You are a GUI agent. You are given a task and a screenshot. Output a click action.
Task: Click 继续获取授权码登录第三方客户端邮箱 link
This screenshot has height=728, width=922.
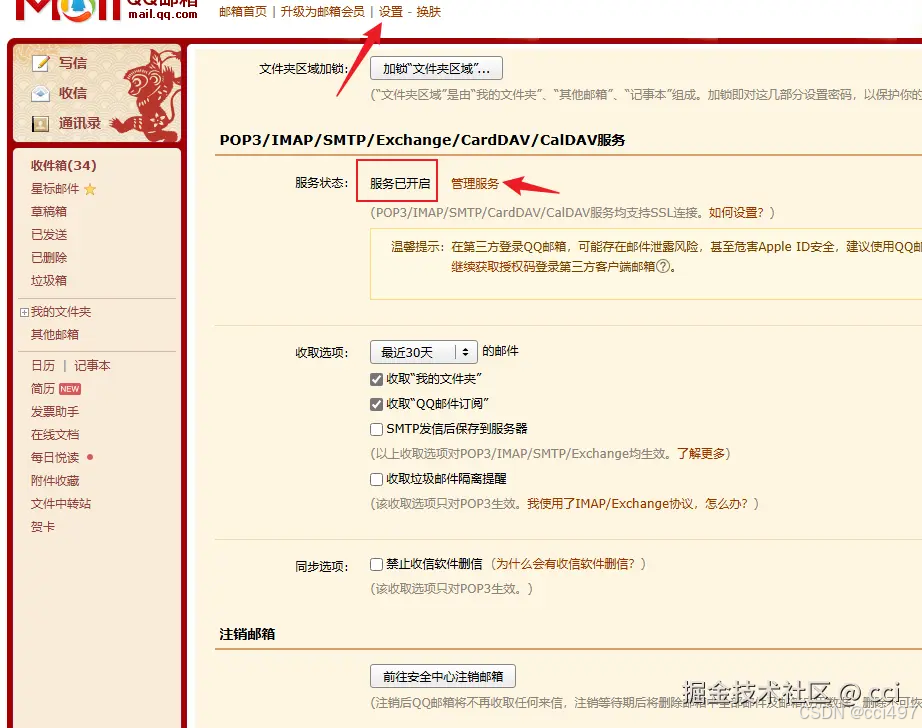pos(553,266)
